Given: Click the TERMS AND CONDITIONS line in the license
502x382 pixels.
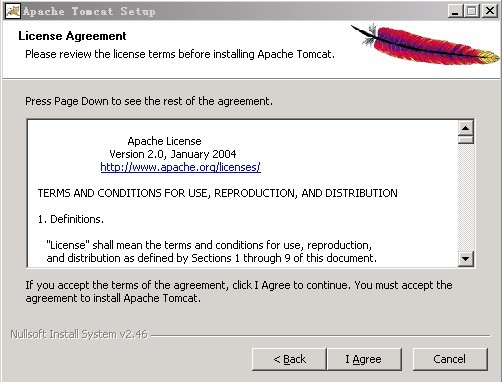Looking at the screenshot, I should pos(218,193).
